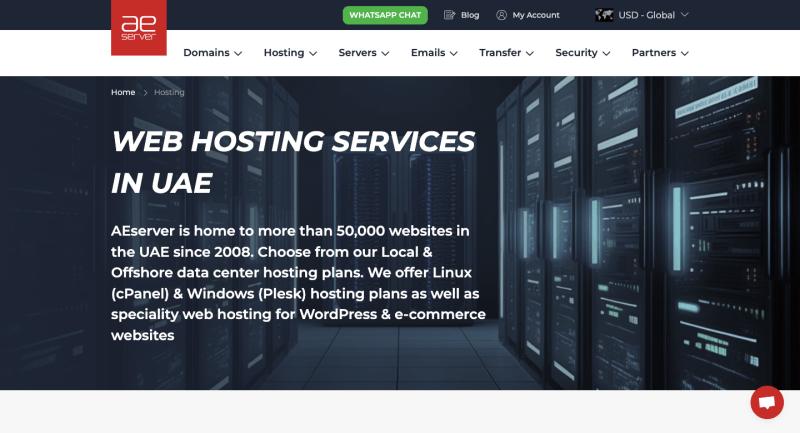
Task: Go to Home breadcrumb link
Action: click(123, 92)
